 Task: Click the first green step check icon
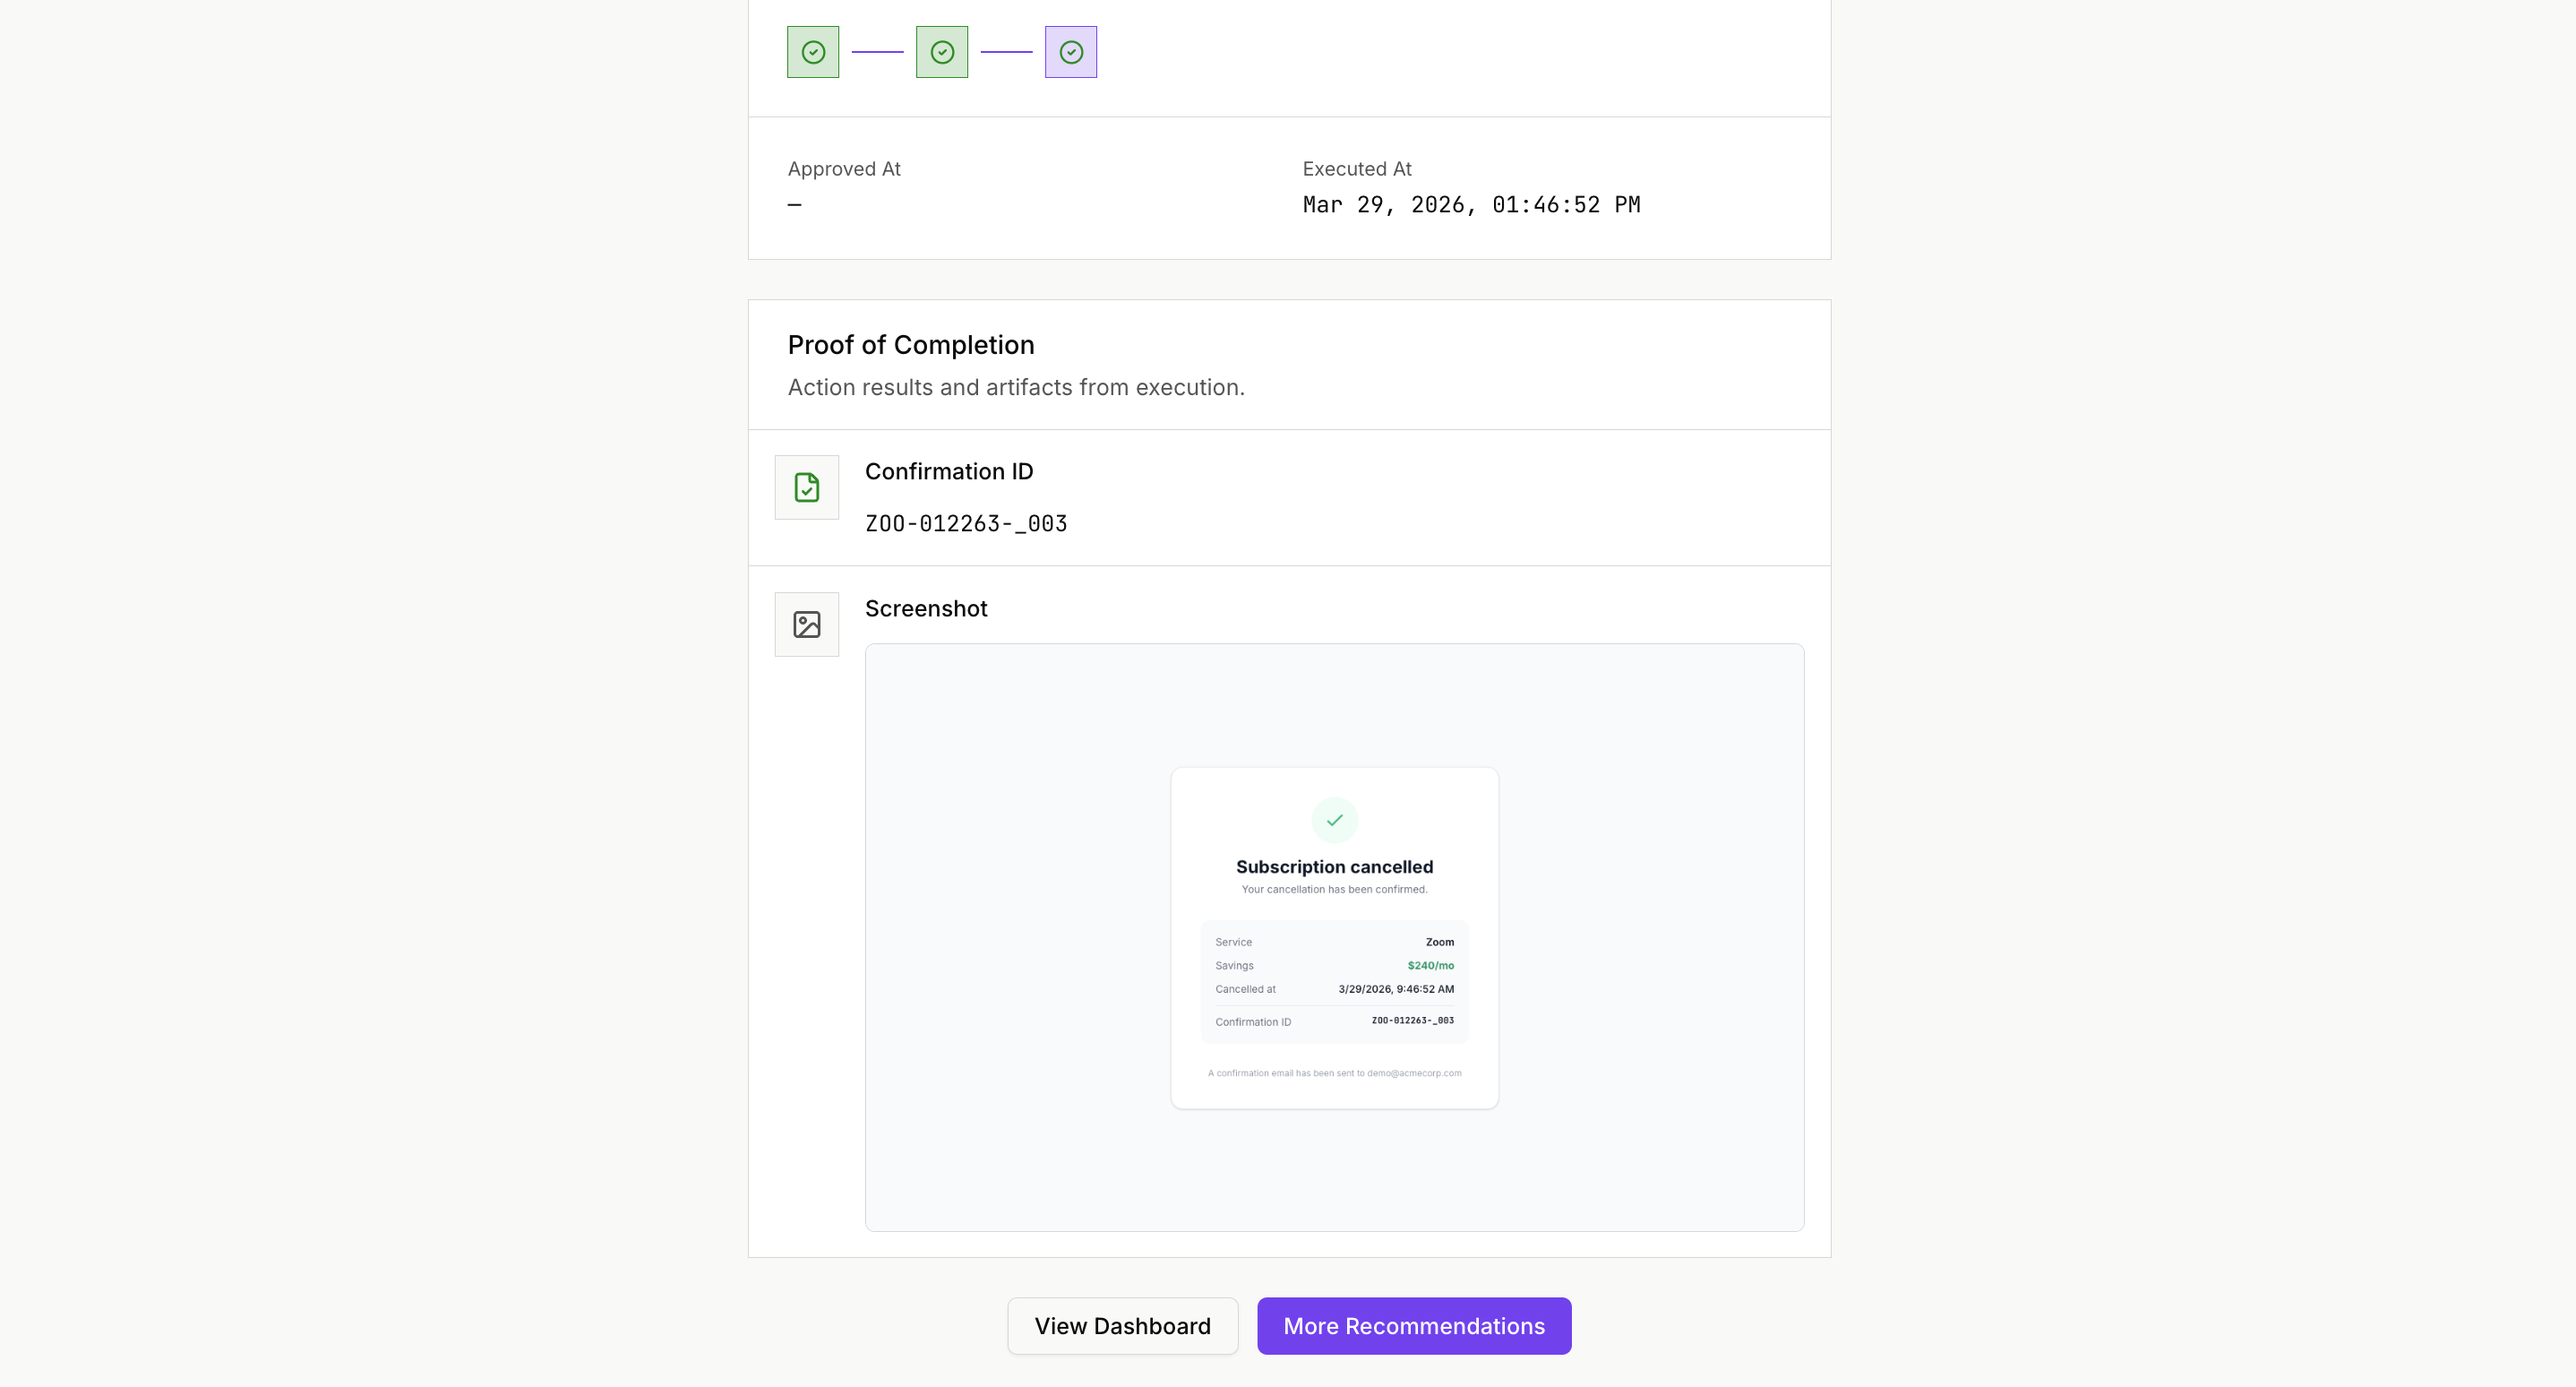click(813, 52)
